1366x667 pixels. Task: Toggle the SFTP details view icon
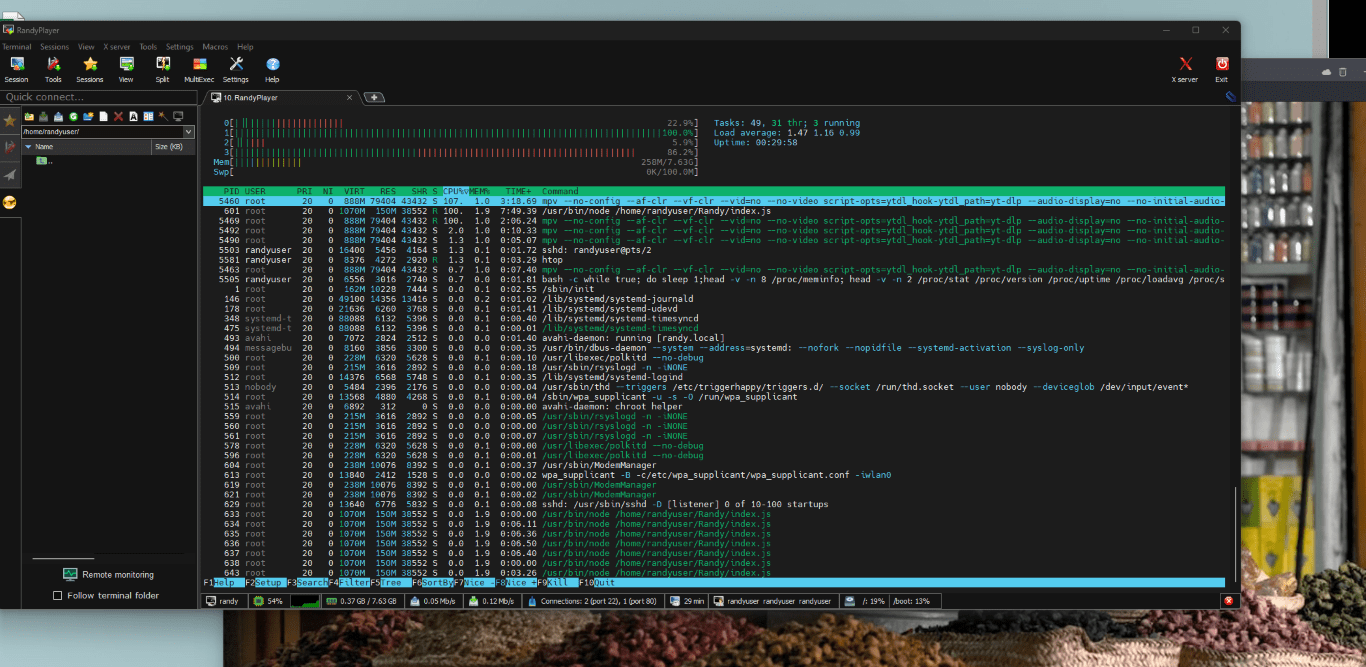(x=147, y=116)
